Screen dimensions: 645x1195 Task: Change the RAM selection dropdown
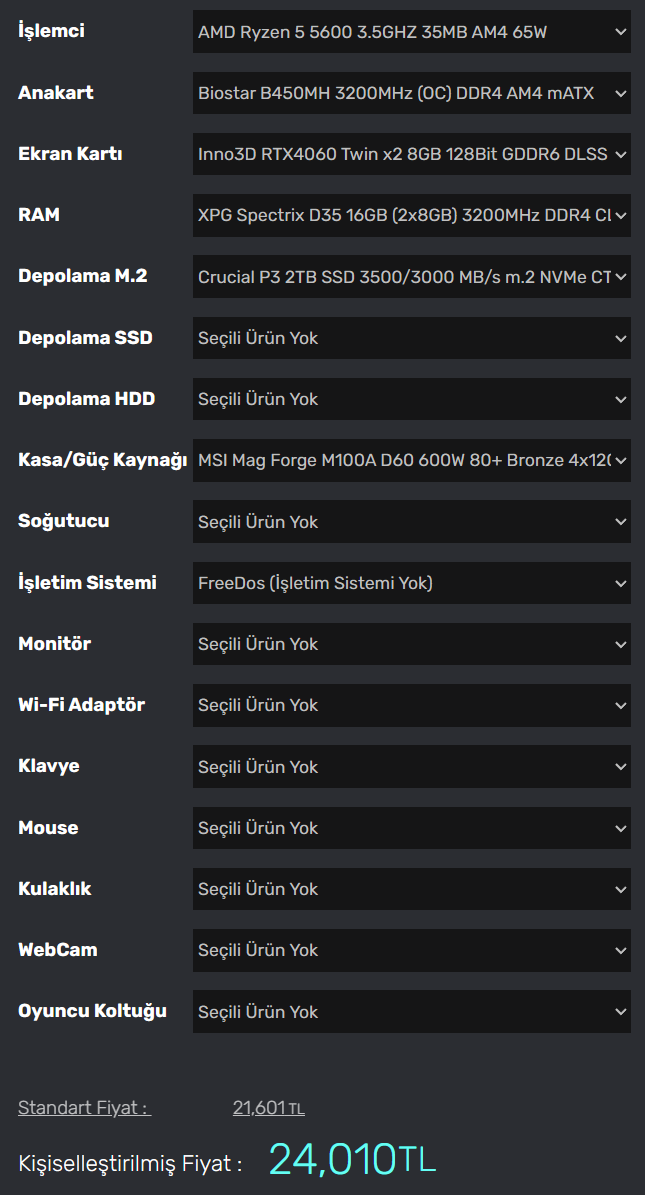pos(412,215)
